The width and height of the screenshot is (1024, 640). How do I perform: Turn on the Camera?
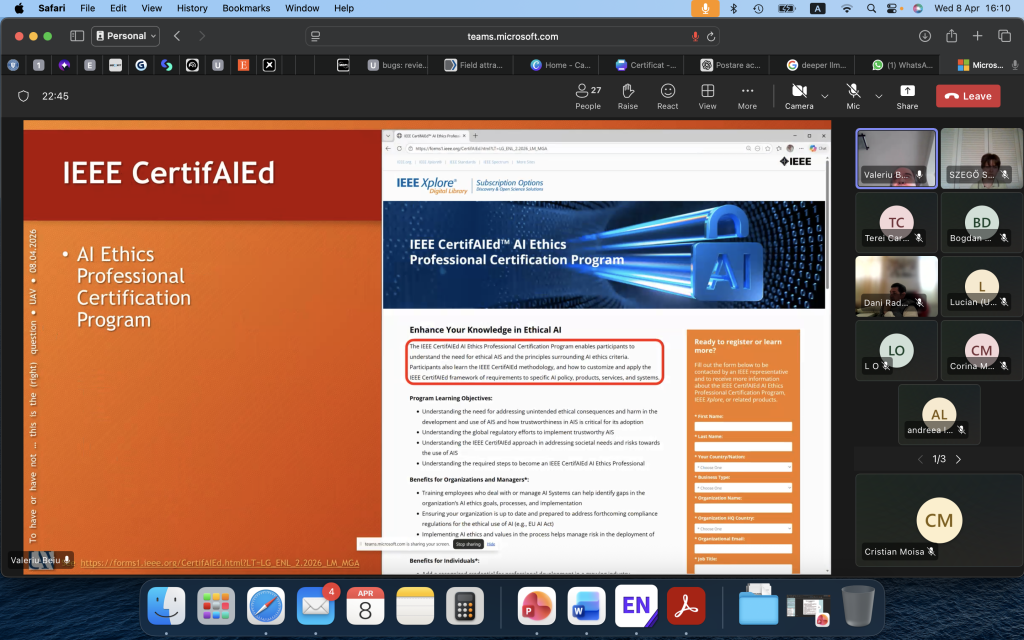[799, 96]
